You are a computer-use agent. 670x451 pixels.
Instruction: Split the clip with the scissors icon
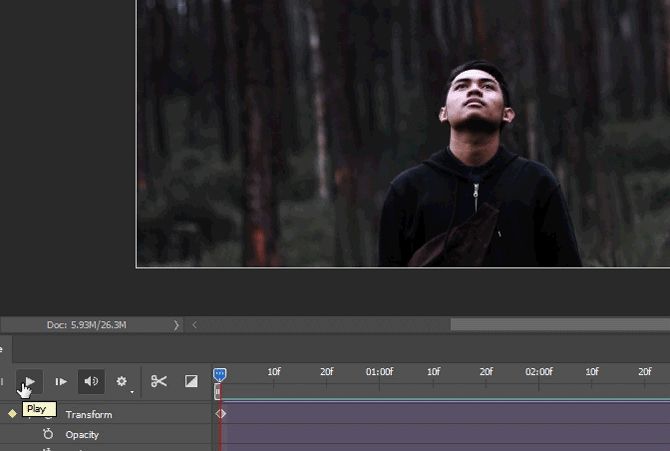(x=159, y=381)
